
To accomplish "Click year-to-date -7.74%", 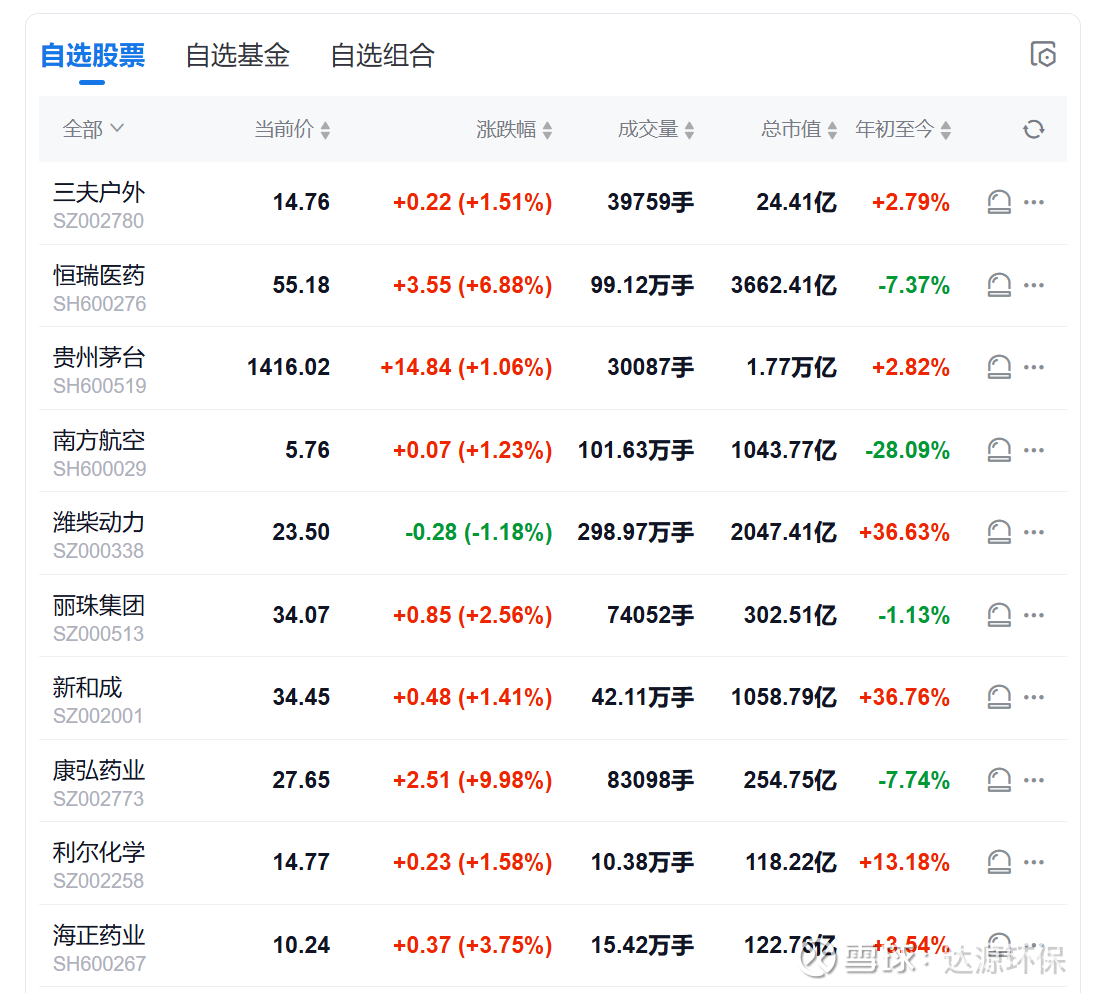I will [914, 779].
